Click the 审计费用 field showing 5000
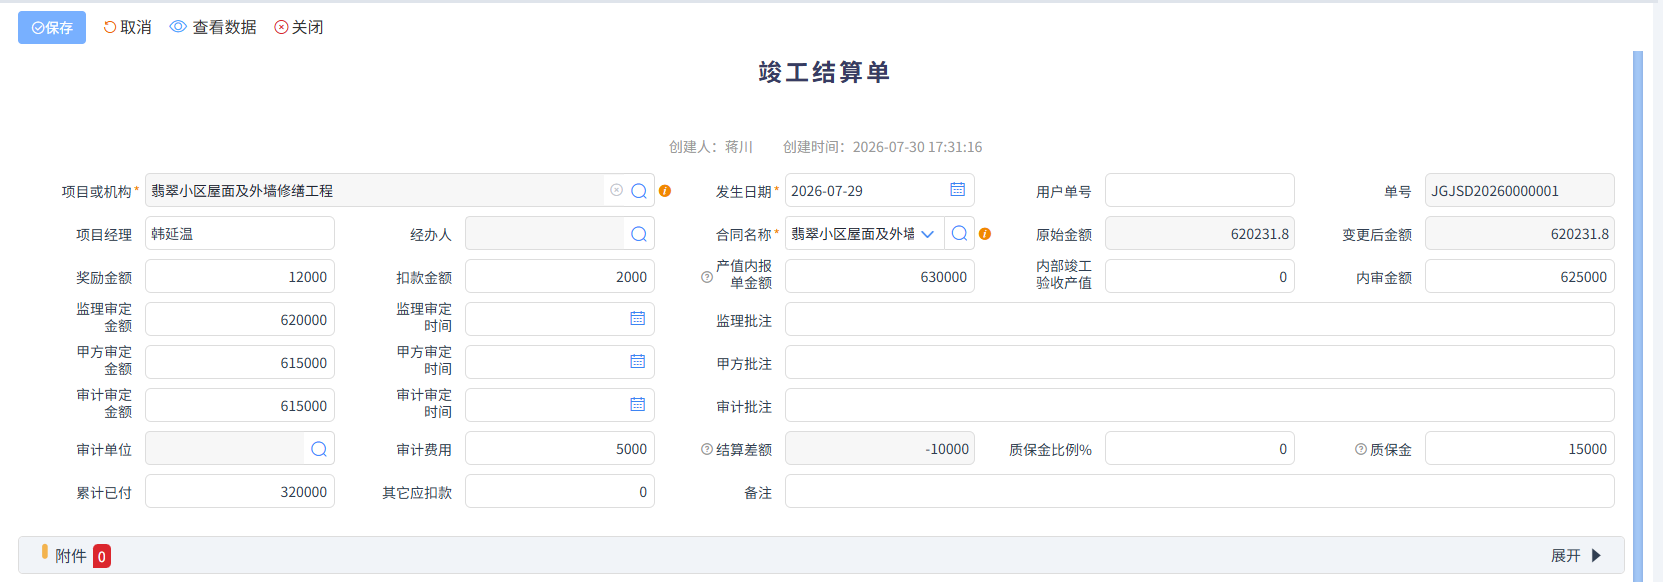Image resolution: width=1663 pixels, height=582 pixels. [x=560, y=448]
